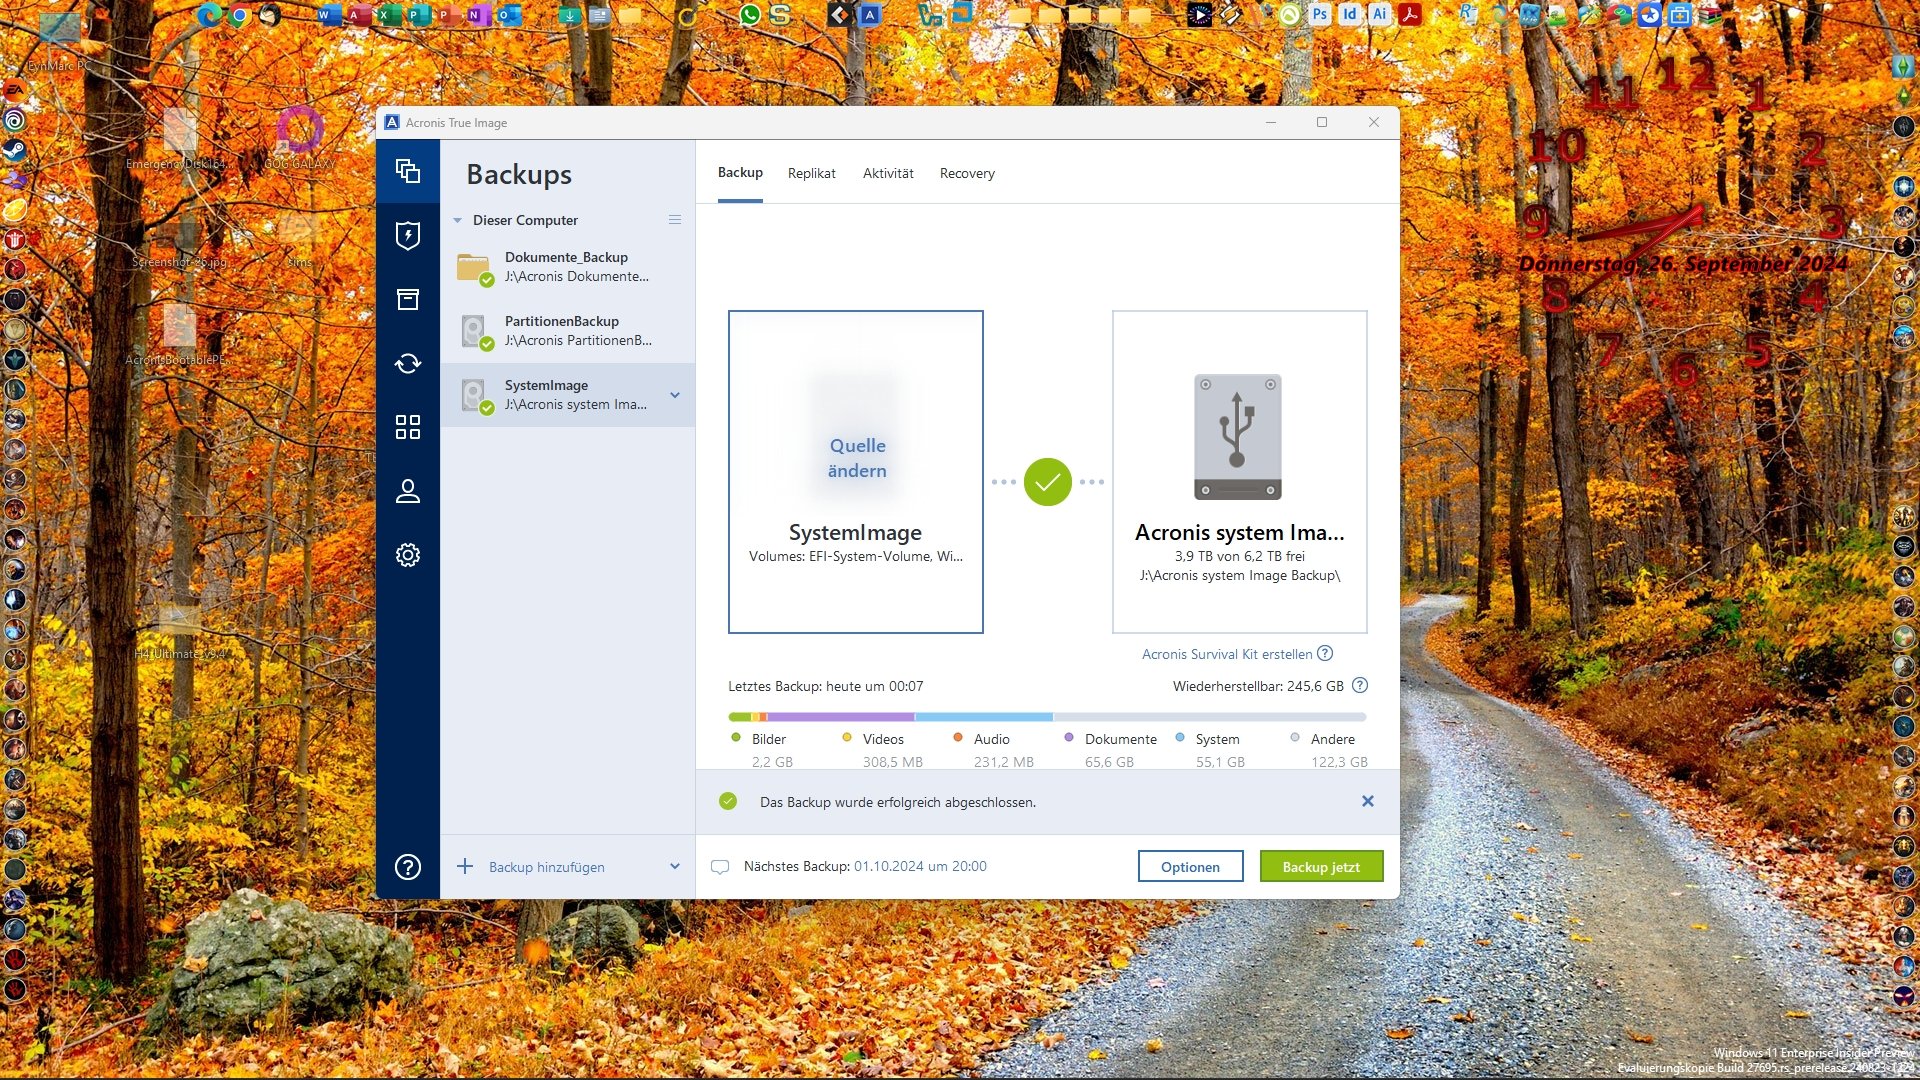The image size is (1920, 1080).
Task: Open the Archive section icon
Action: tap(408, 299)
